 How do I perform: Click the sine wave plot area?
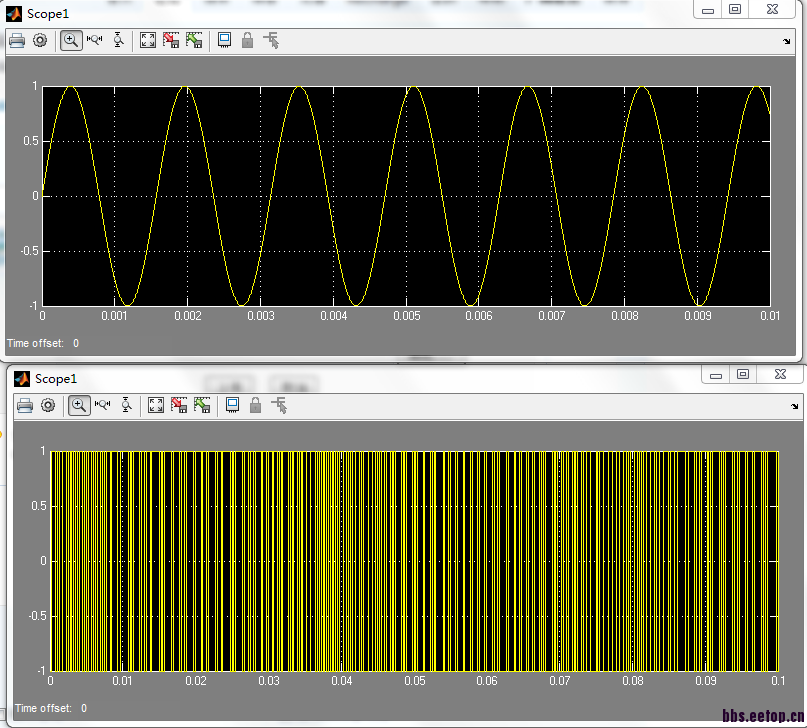[406, 195]
